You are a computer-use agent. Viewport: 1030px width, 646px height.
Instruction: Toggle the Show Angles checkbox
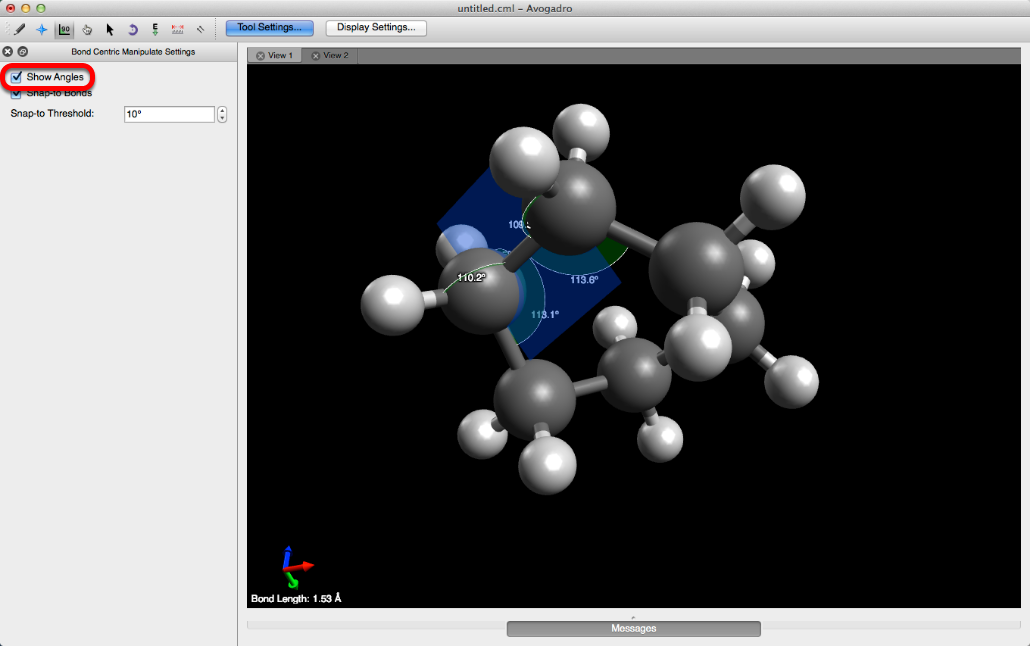coord(17,77)
